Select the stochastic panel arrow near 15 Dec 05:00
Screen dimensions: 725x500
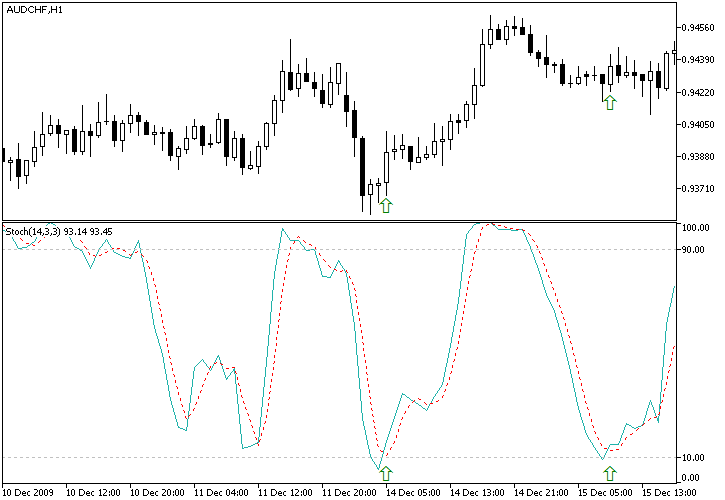(610, 473)
